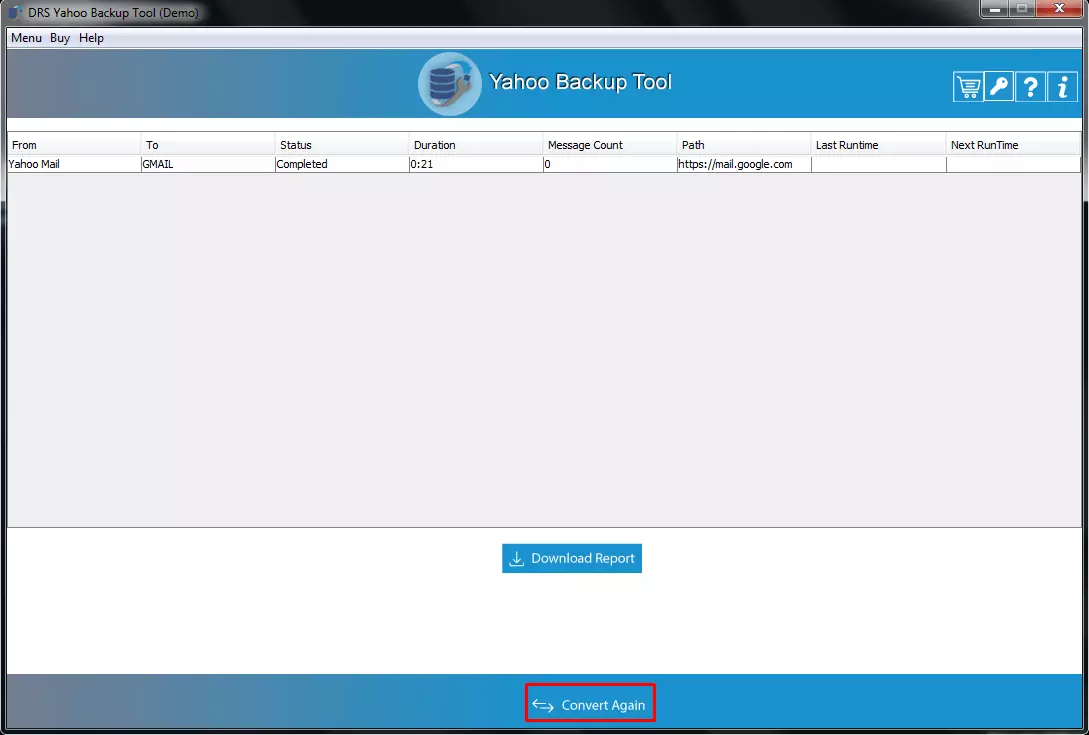
Task: Open help via question mark icon
Action: (x=1030, y=87)
